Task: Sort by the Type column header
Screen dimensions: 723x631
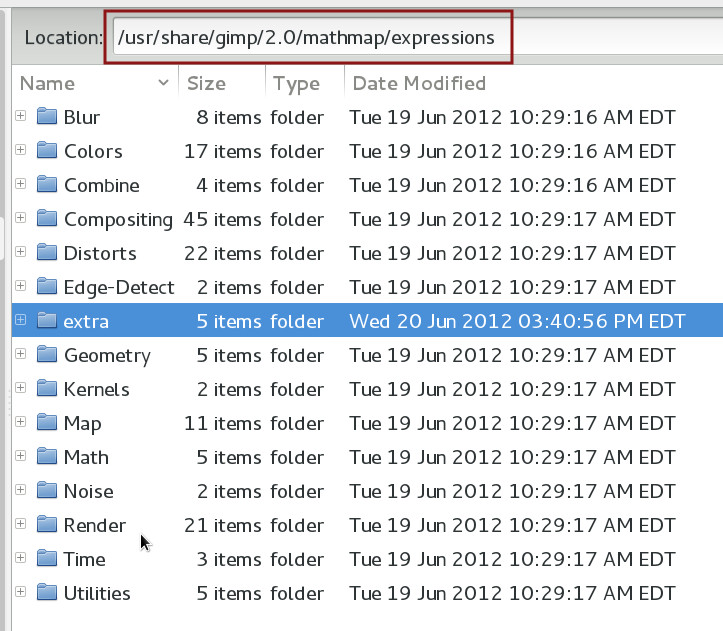Action: point(305,83)
